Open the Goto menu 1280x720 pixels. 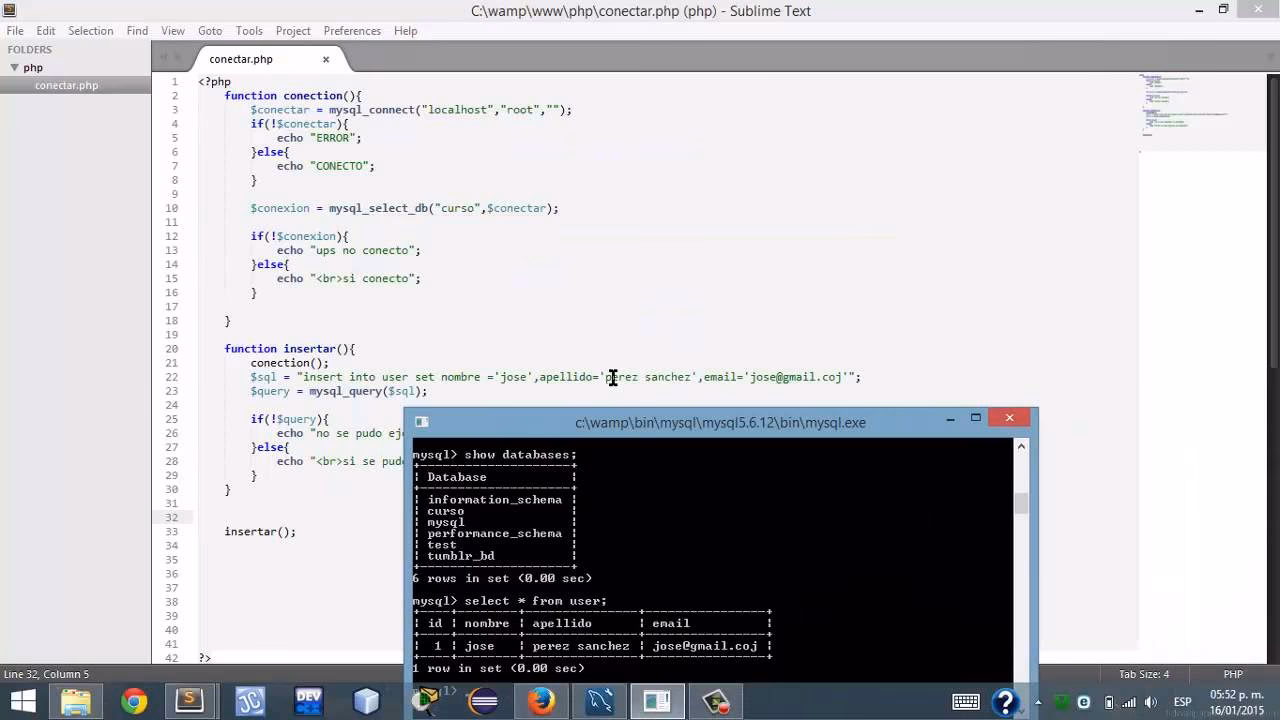pyautogui.click(x=210, y=31)
